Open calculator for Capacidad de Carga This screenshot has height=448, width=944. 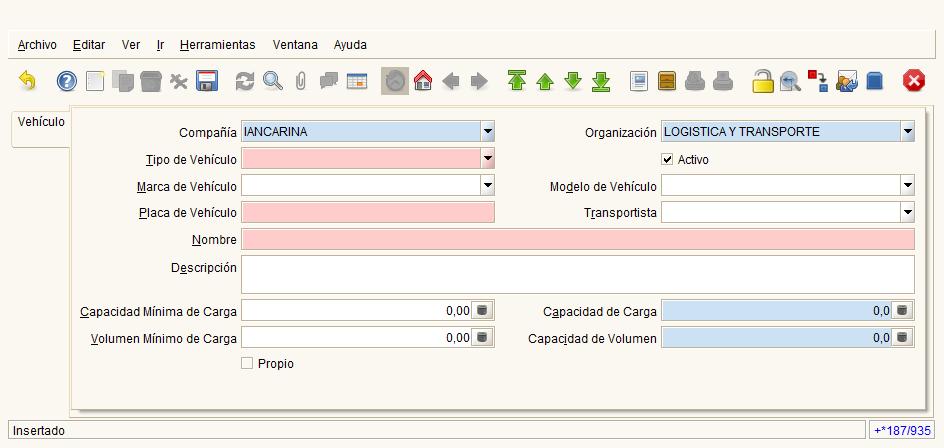click(x=901, y=311)
